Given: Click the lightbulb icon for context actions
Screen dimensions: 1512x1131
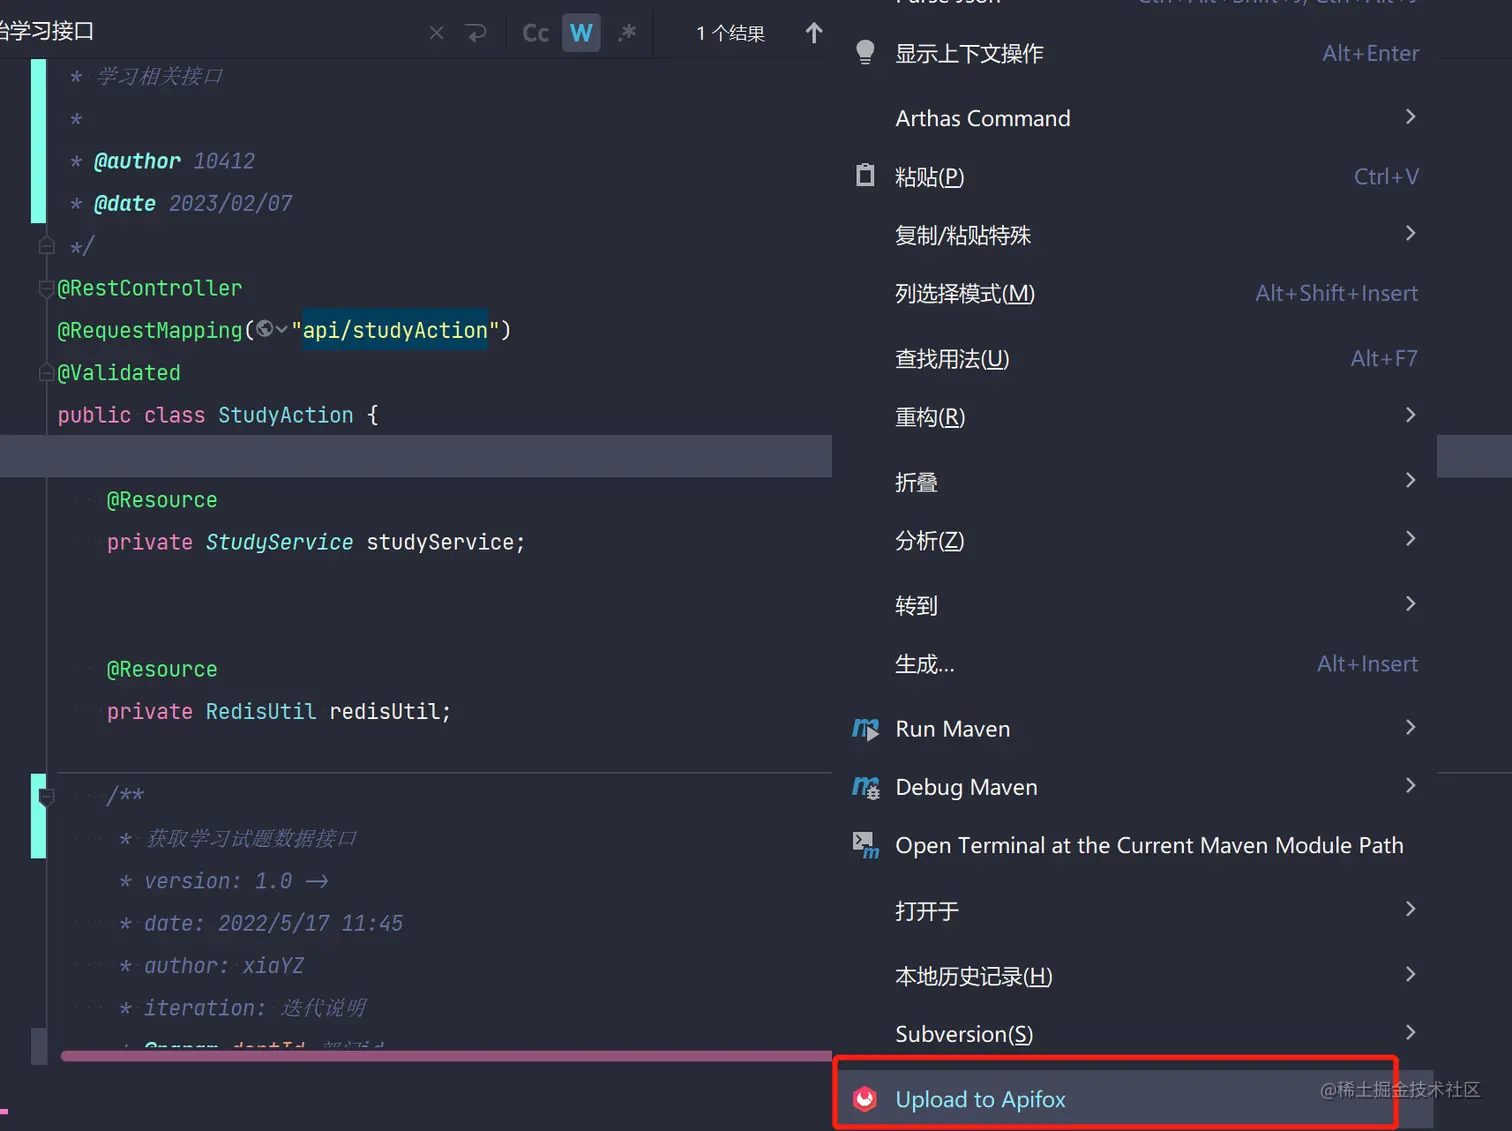Looking at the screenshot, I should [x=865, y=52].
